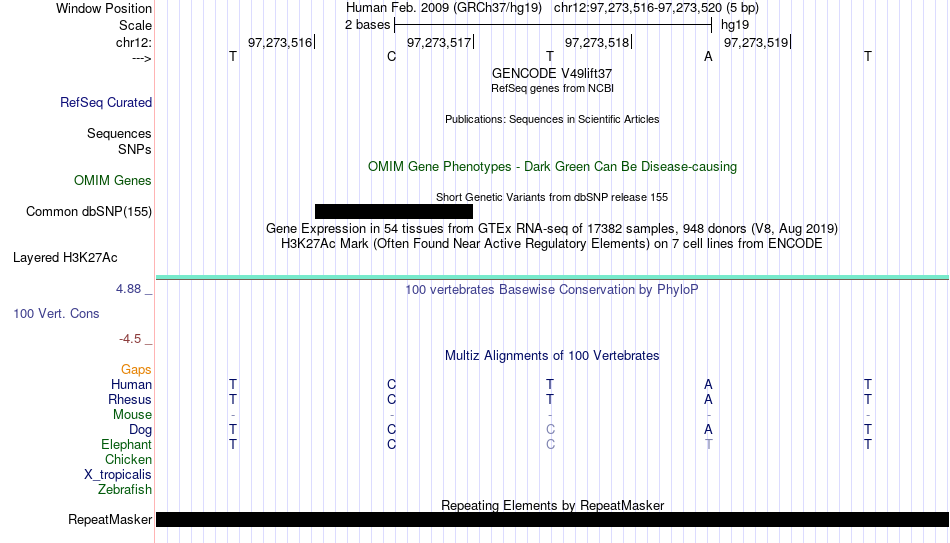Click the X_tropicalis species label

(x=118, y=475)
